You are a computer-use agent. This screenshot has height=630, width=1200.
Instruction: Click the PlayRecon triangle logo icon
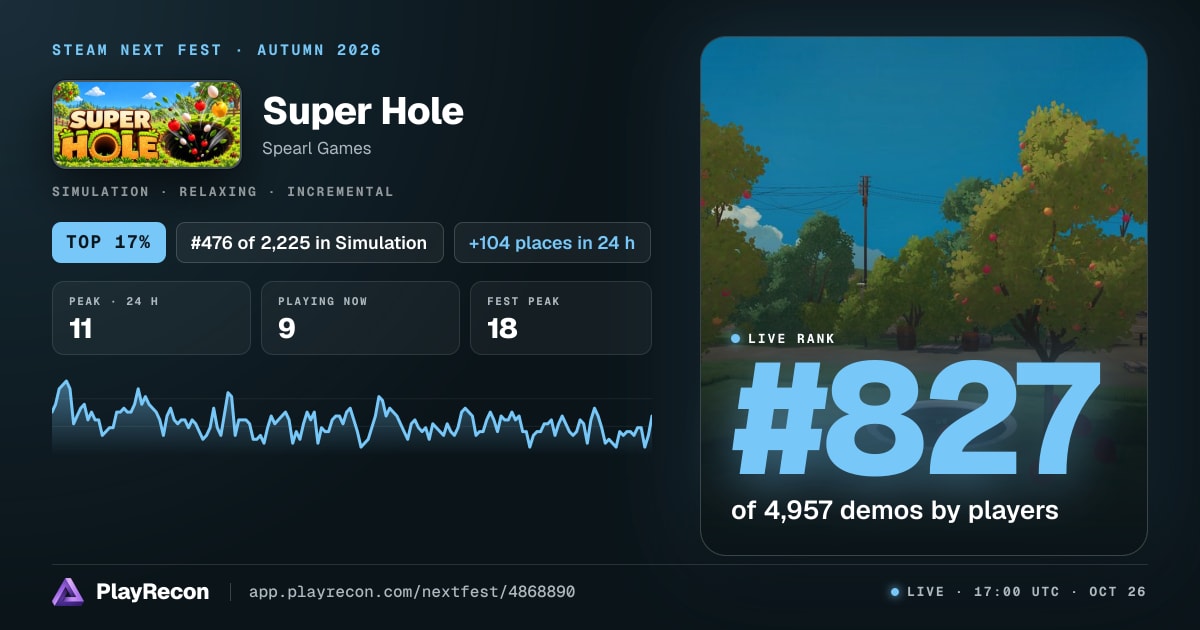[x=68, y=592]
